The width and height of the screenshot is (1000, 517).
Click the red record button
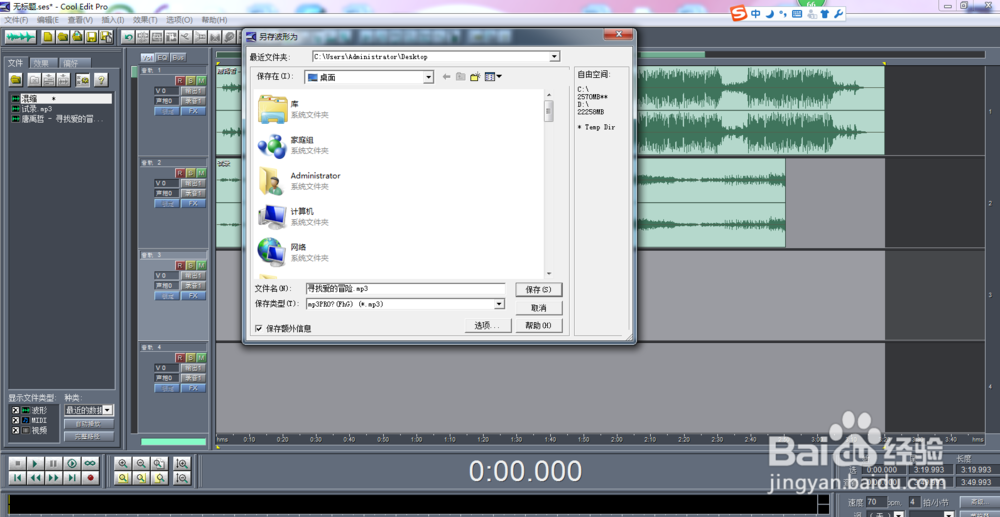pos(91,477)
